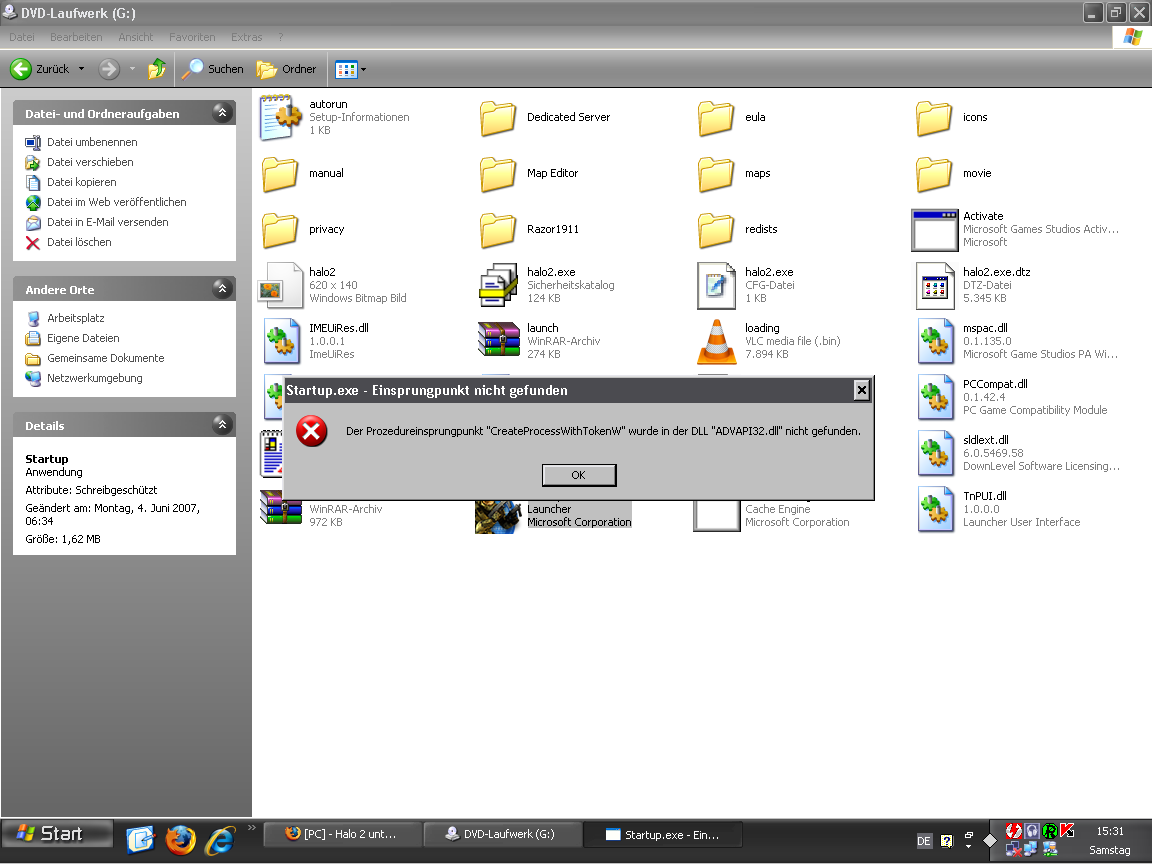Go to Eigene Dateien
The height and width of the screenshot is (864, 1152).
pyautogui.click(x=83, y=338)
